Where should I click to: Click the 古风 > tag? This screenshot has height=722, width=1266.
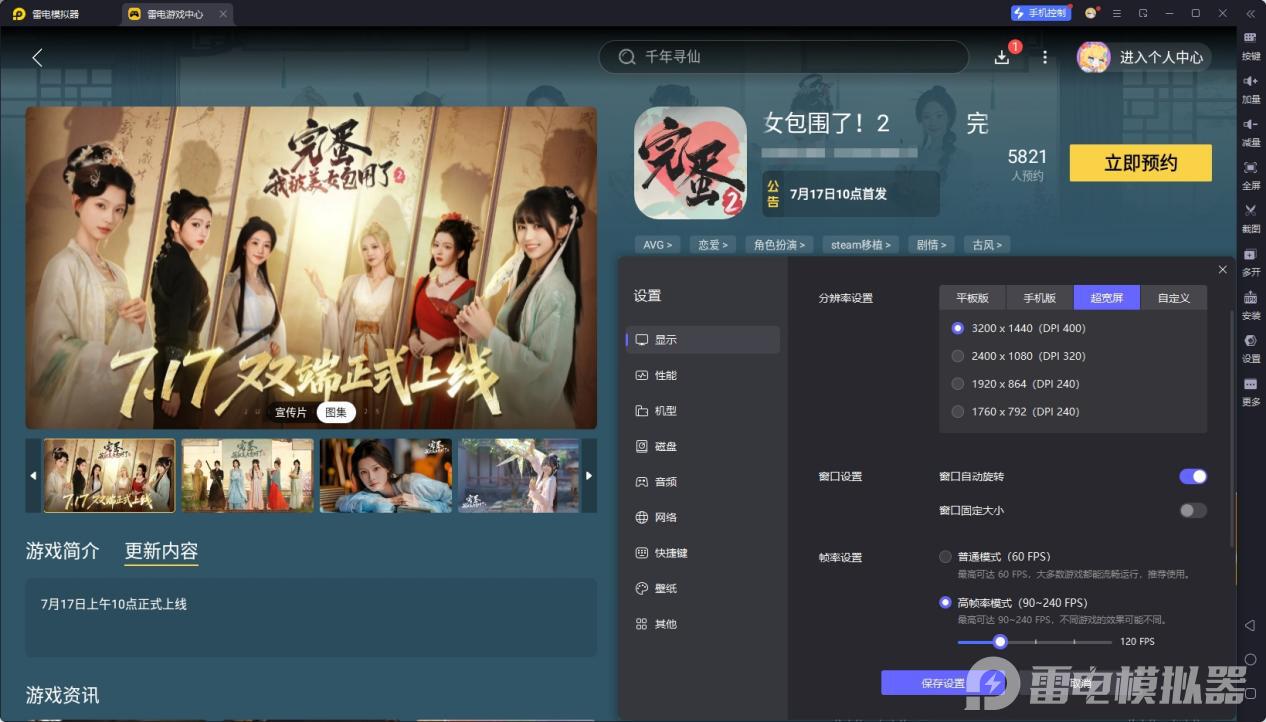tap(987, 244)
